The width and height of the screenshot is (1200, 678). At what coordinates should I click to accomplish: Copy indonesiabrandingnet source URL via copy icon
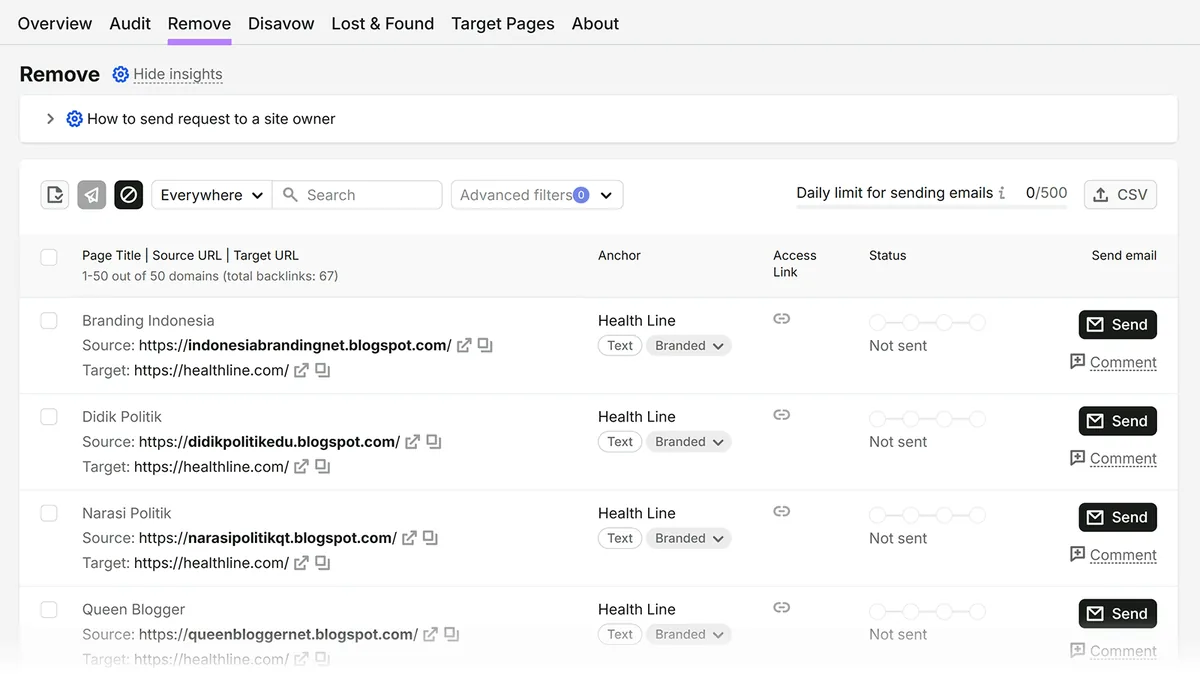click(x=485, y=345)
